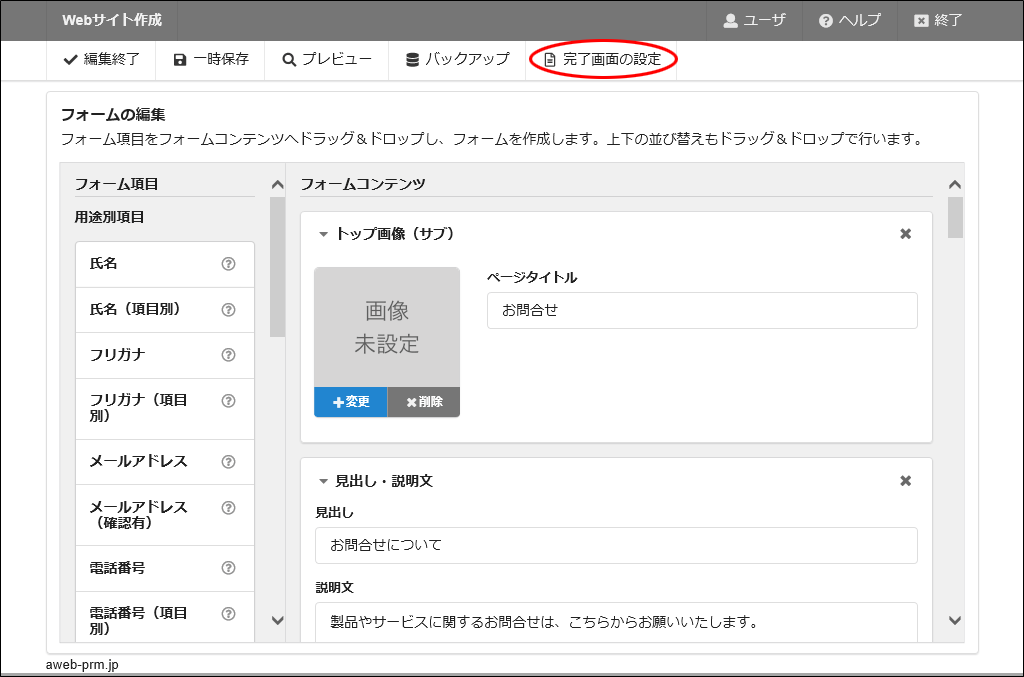
Task: Click 終了 in the top bar
Action: tap(938, 20)
